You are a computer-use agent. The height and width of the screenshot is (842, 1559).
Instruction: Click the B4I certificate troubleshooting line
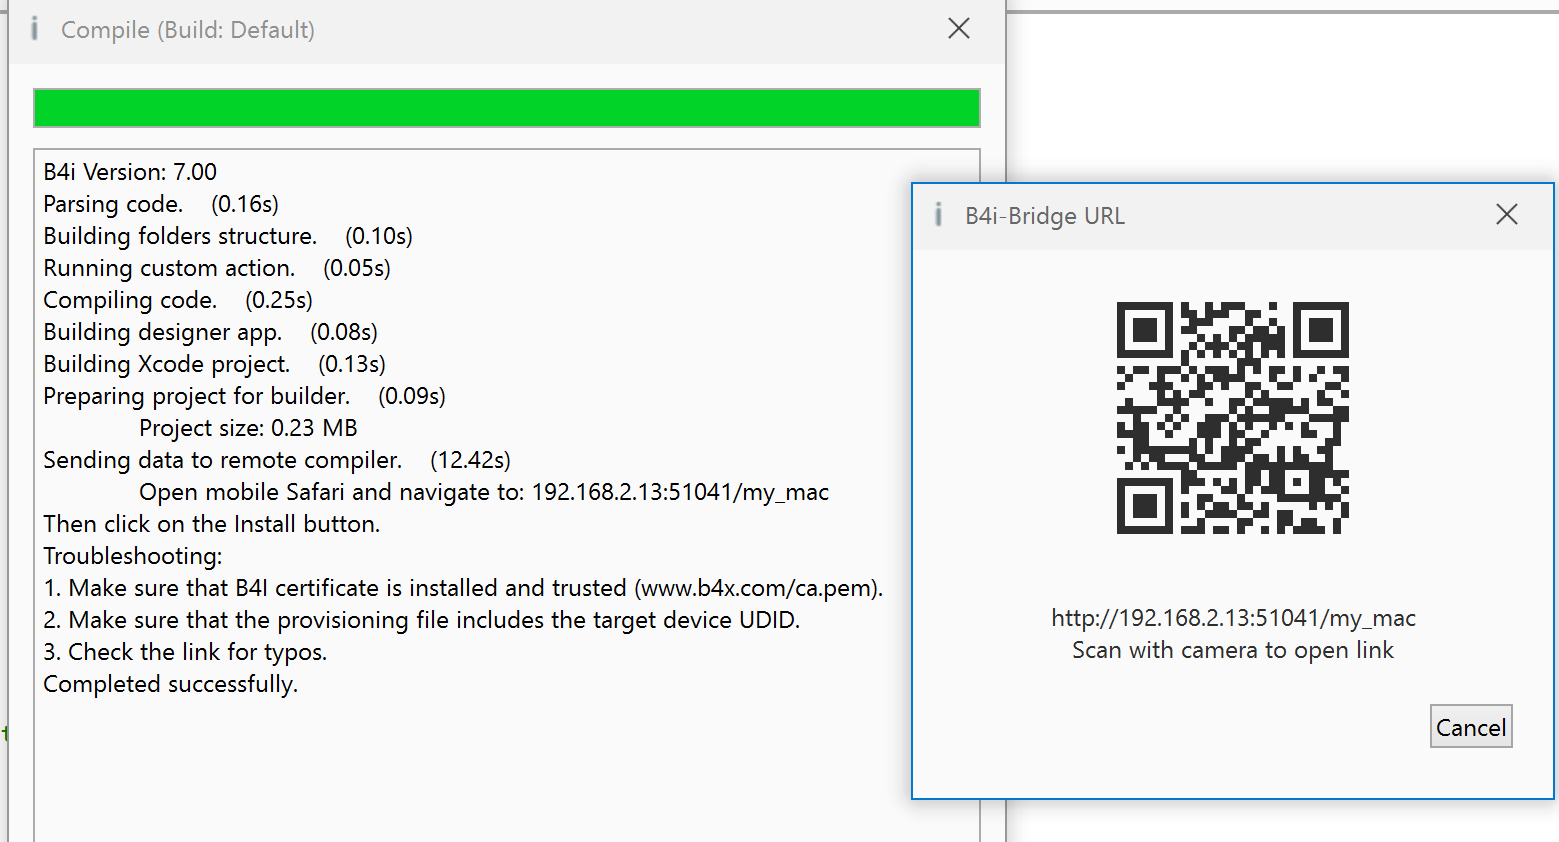pos(463,588)
